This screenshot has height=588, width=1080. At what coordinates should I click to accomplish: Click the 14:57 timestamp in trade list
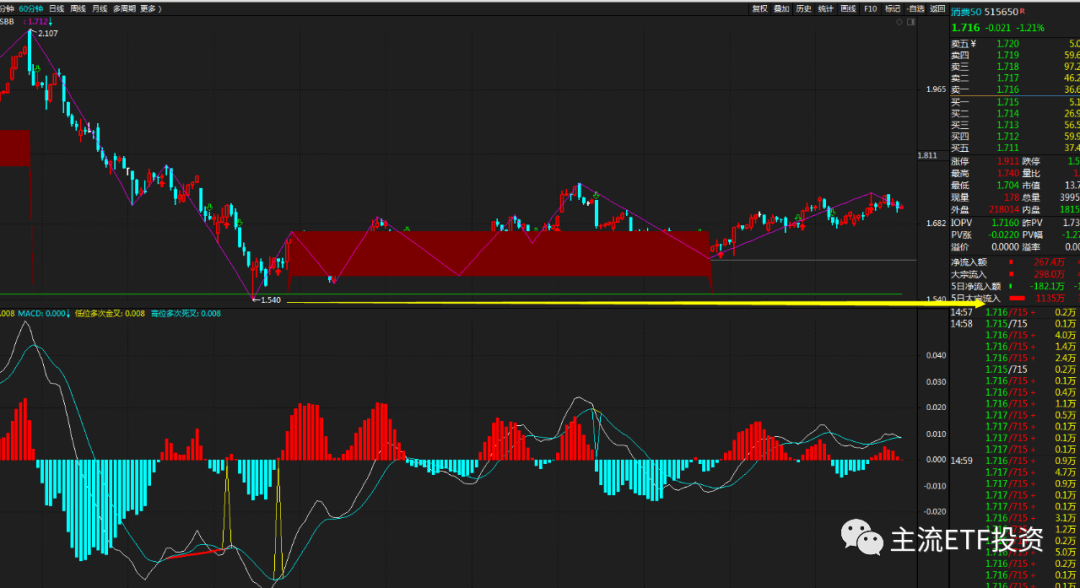coord(962,313)
